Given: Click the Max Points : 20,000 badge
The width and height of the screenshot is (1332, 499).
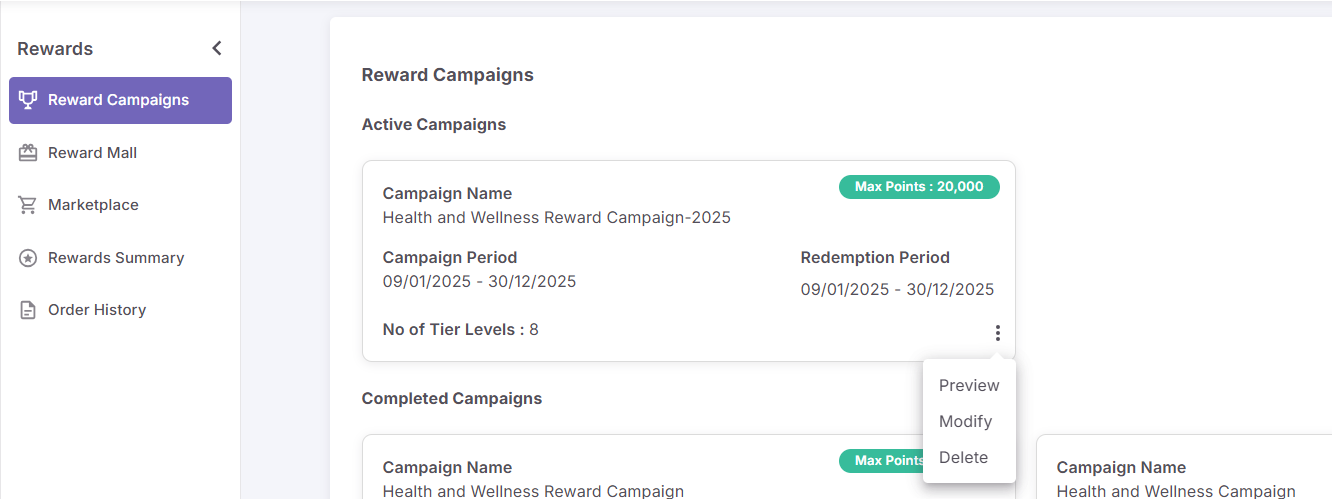Looking at the screenshot, I should (x=919, y=187).
